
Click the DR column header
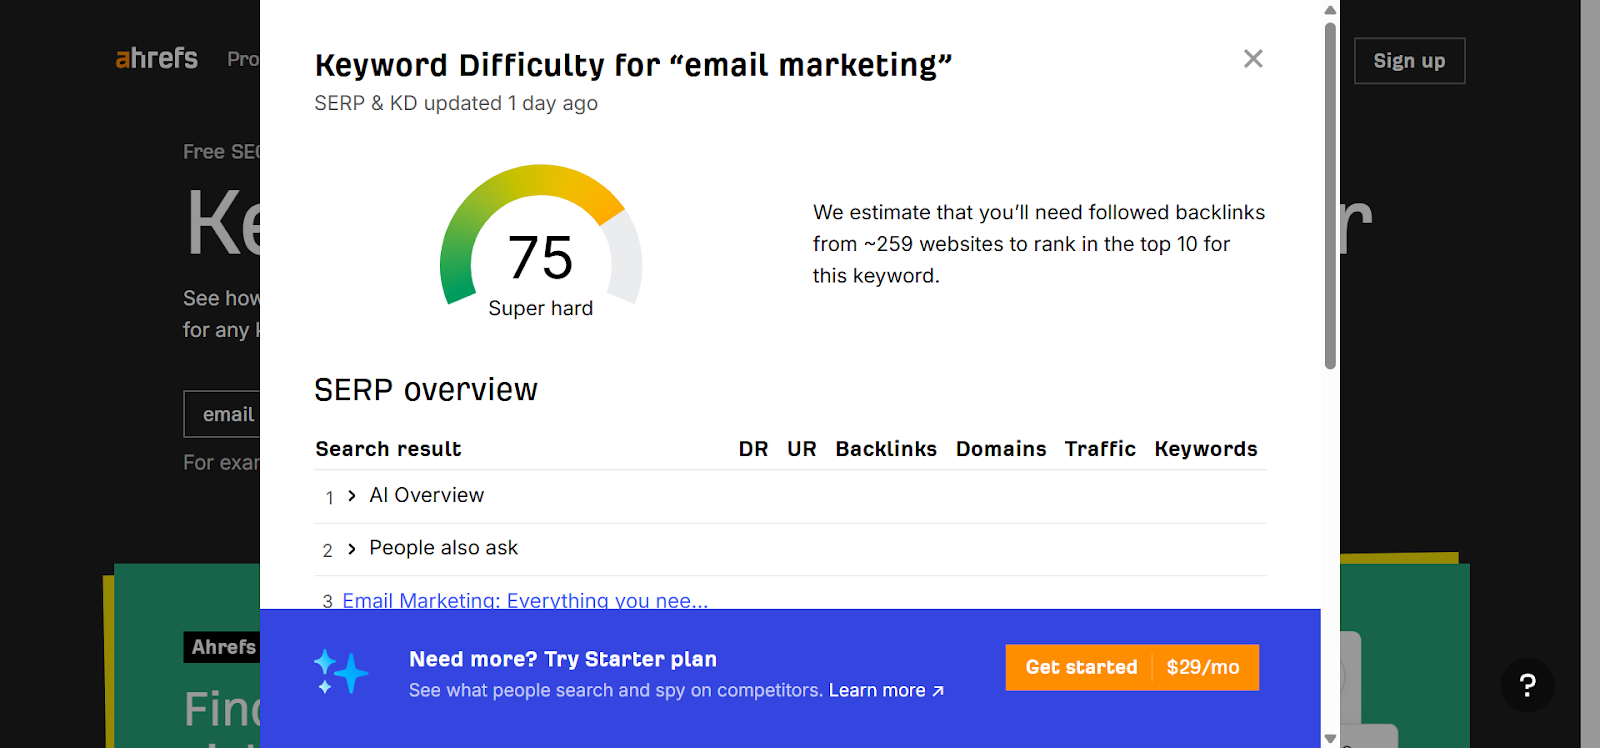click(753, 449)
